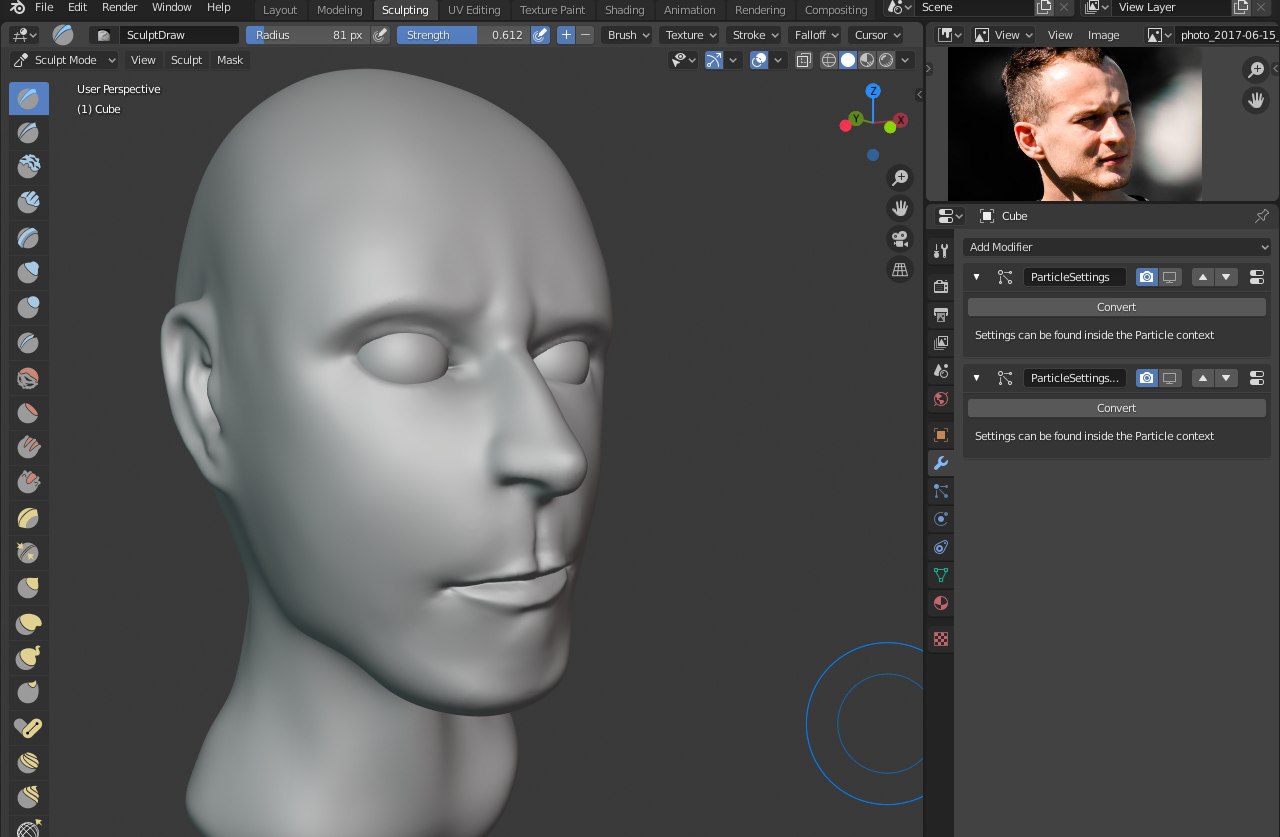The image size is (1280, 837).
Task: Click Convert on first ParticleSettings modifier
Action: tap(1117, 307)
